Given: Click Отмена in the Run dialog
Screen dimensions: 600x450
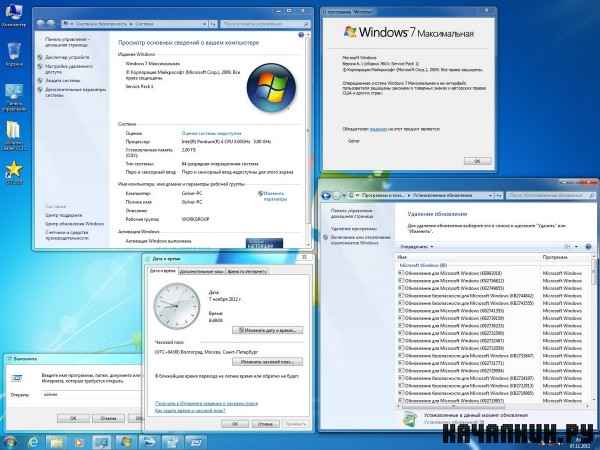Looking at the screenshot, I should 108,418.
